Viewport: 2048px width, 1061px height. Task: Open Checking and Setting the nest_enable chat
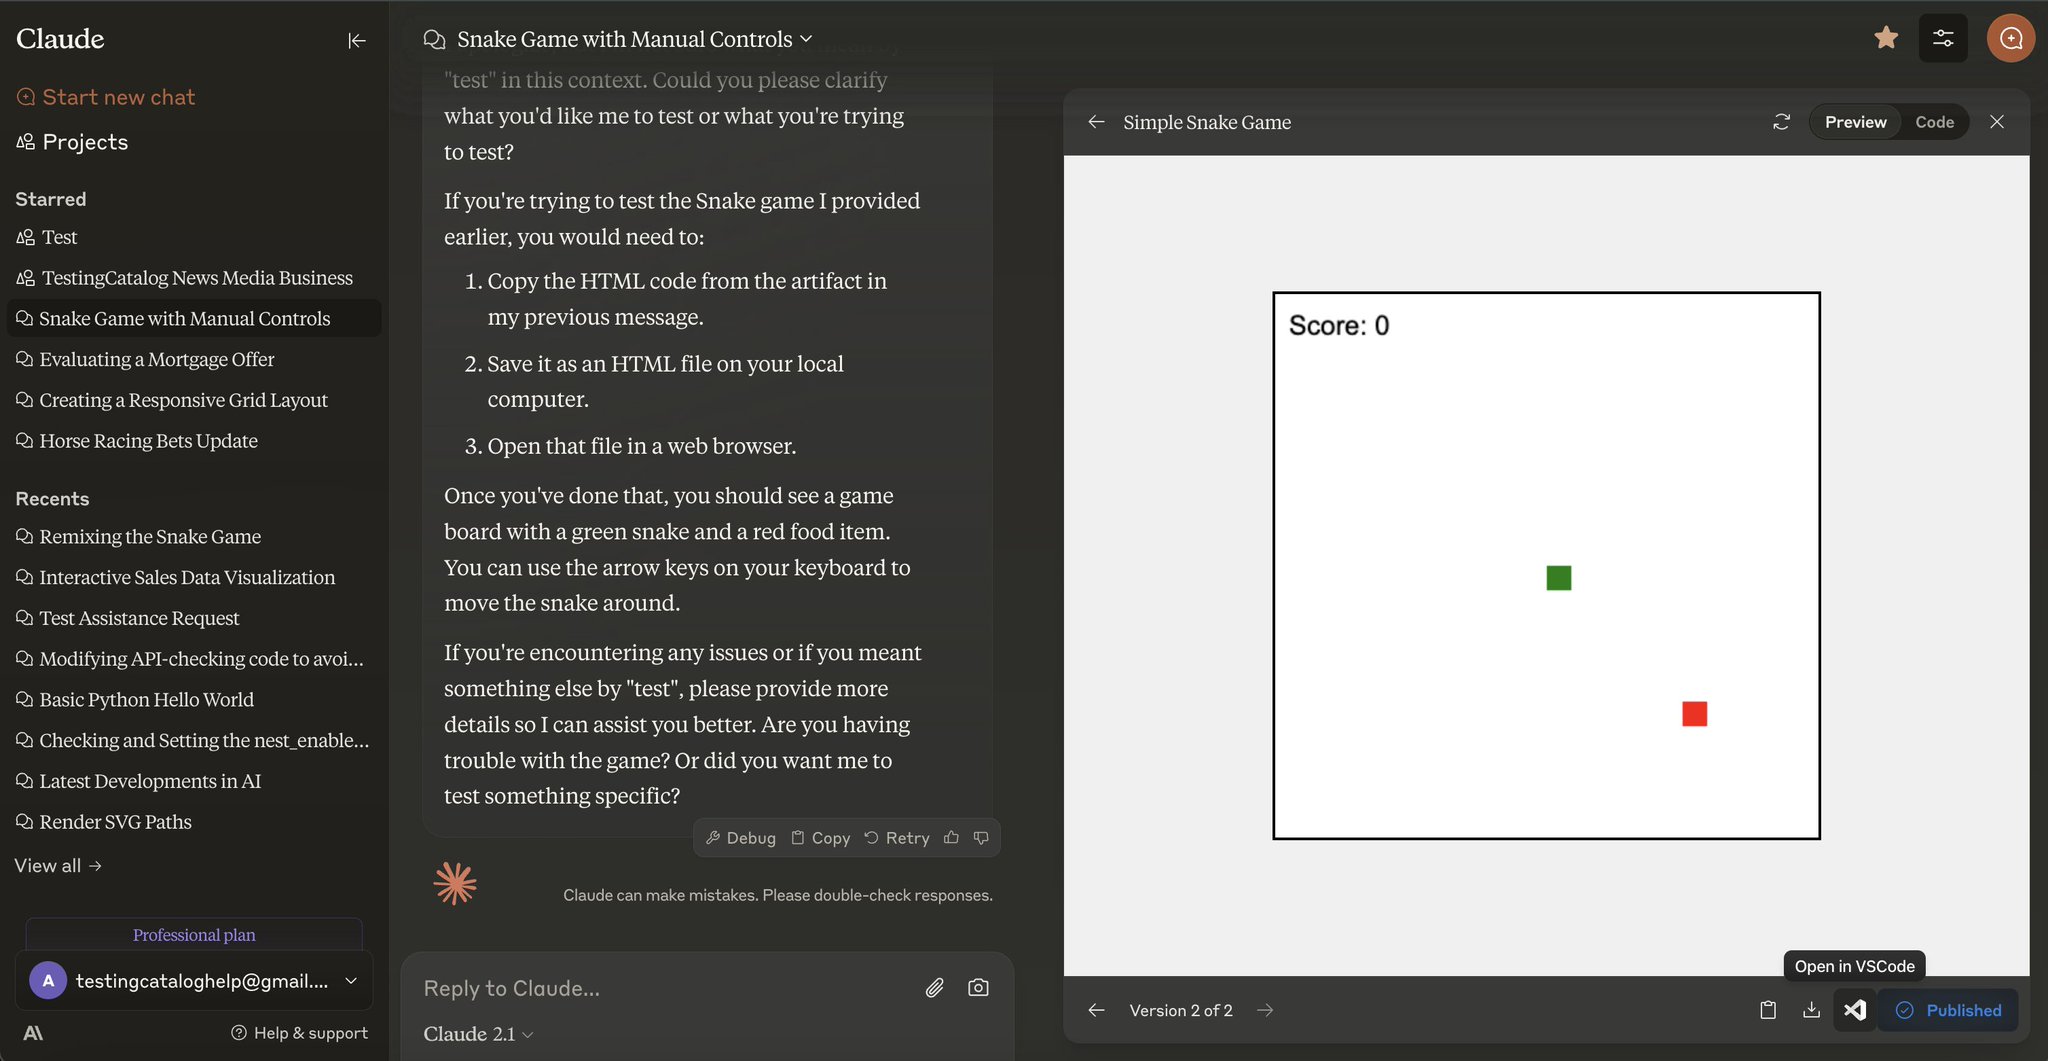[x=194, y=740]
